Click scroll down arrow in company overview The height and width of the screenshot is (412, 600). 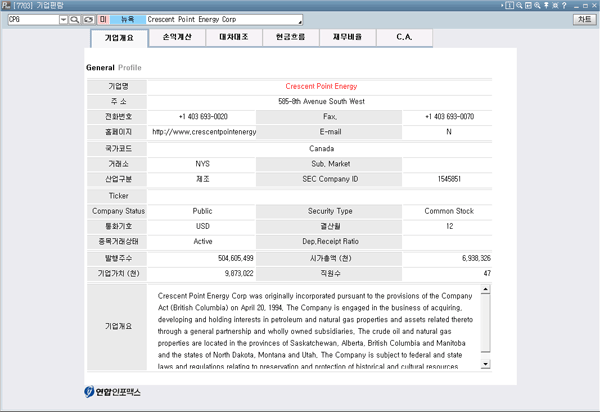point(485,365)
